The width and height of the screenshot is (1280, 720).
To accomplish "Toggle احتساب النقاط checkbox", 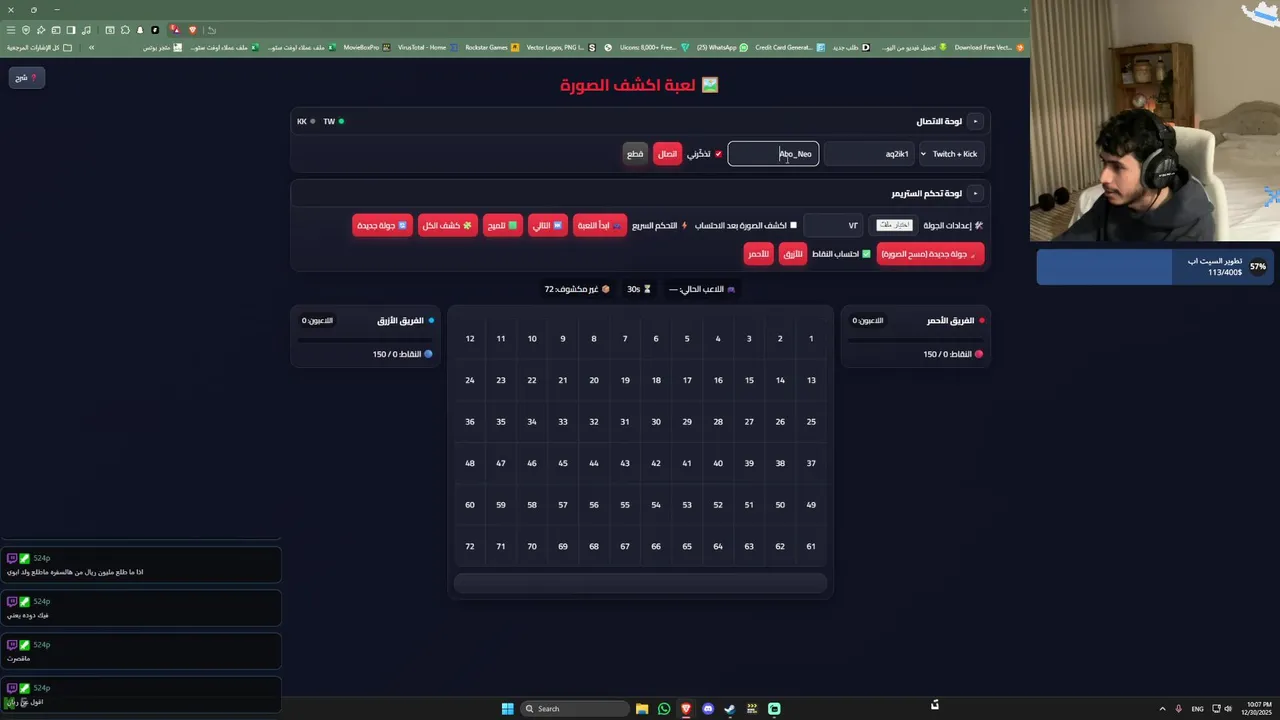I will (866, 254).
